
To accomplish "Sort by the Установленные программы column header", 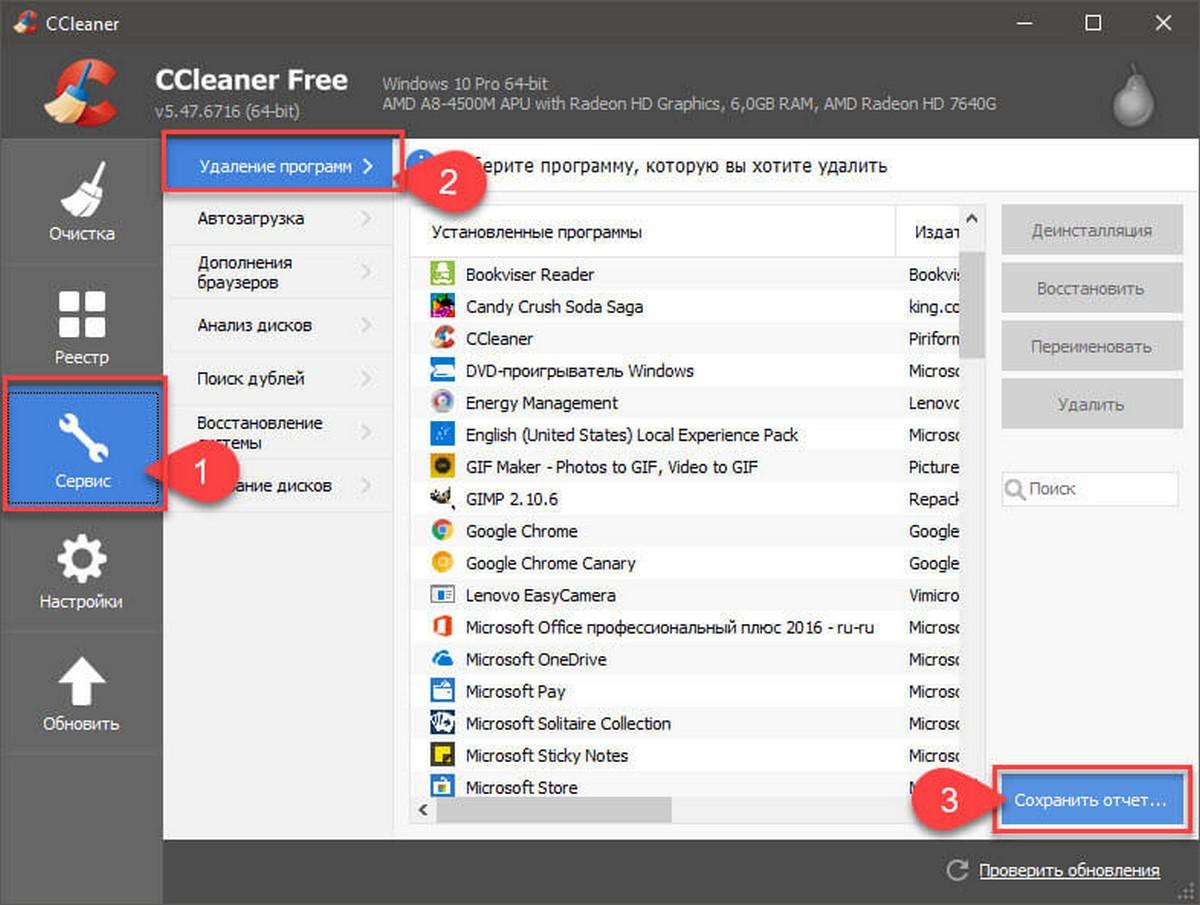I will click(x=653, y=232).
